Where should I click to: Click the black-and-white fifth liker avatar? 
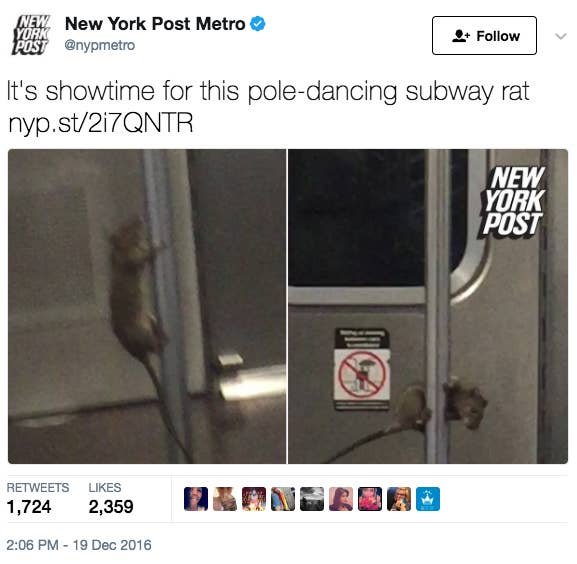coord(312,499)
